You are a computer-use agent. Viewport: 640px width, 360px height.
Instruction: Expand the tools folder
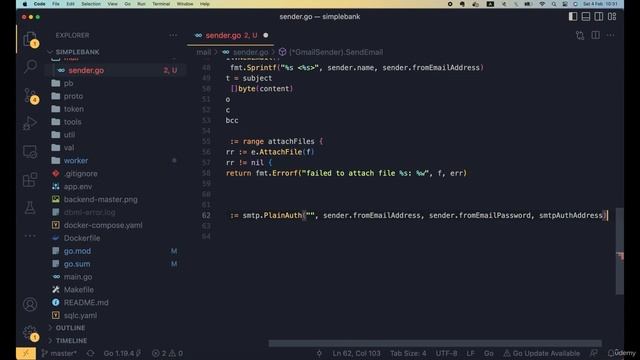point(72,122)
